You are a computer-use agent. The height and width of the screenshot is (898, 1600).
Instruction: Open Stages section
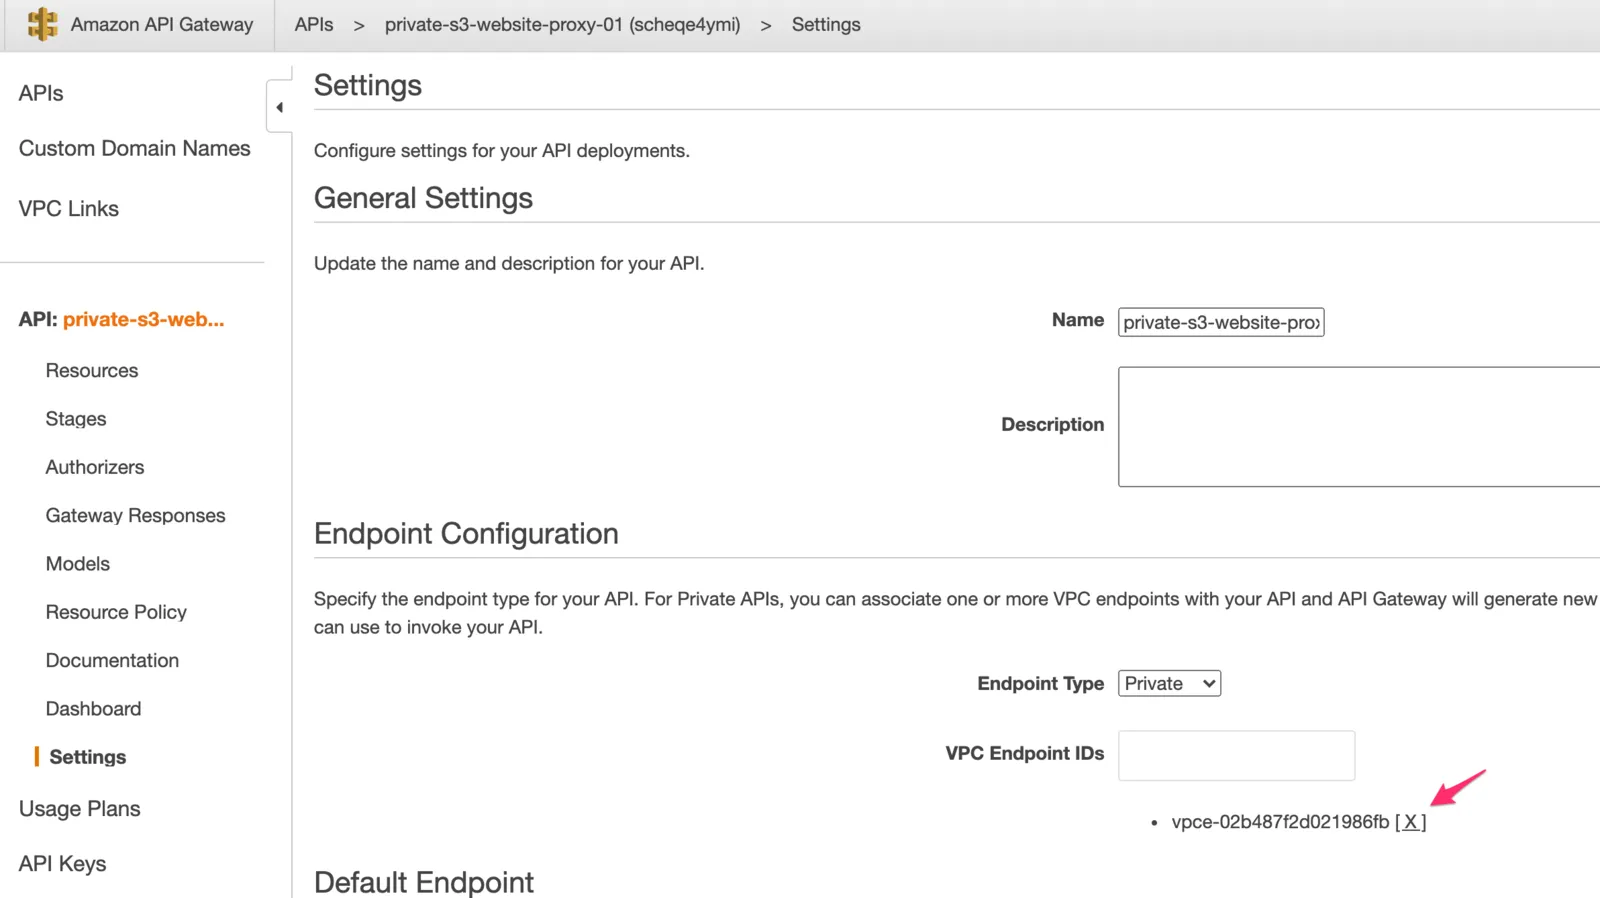[x=76, y=419]
